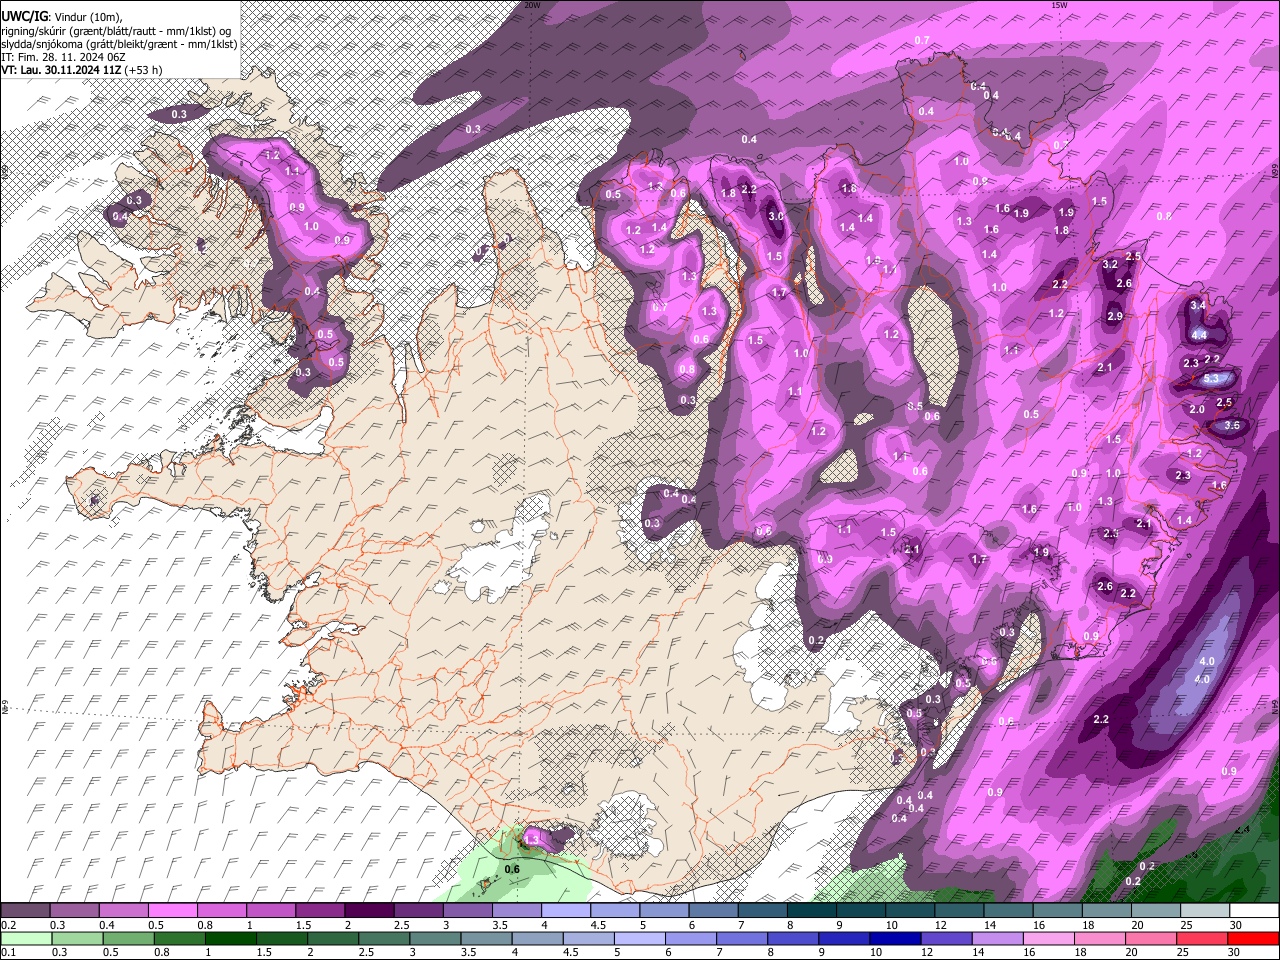Select the '30' label in the bottom rain legend row

pyautogui.click(x=1233, y=953)
